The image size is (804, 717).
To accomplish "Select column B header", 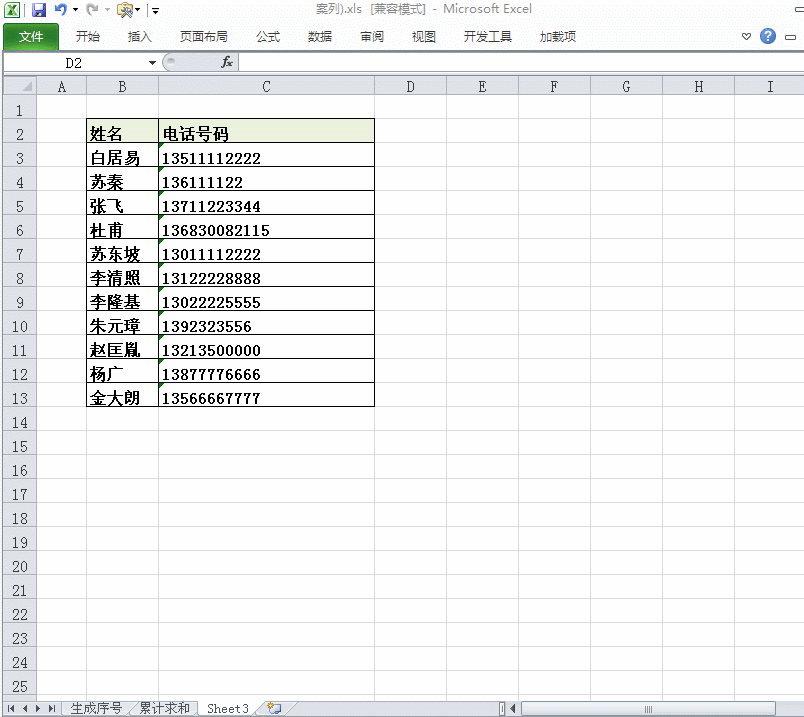I will tap(122, 87).
